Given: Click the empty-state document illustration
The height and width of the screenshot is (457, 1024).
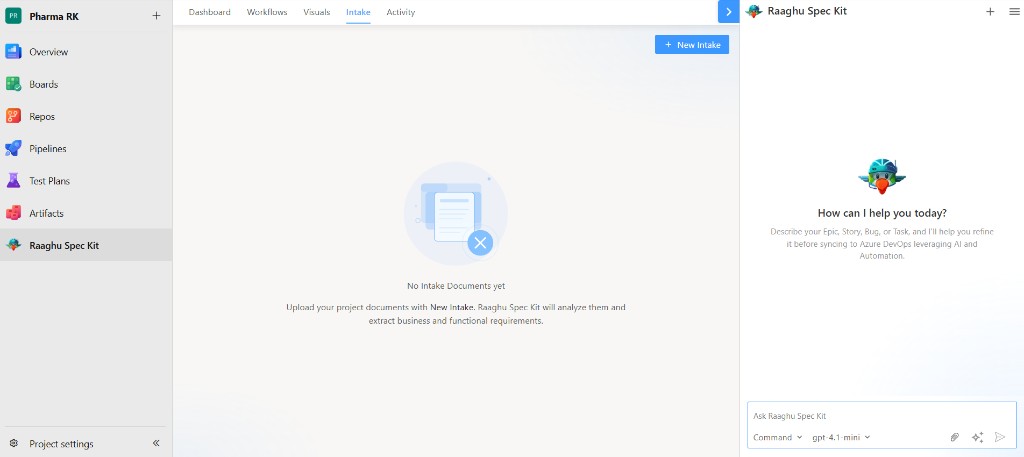Looking at the screenshot, I should click(x=456, y=213).
